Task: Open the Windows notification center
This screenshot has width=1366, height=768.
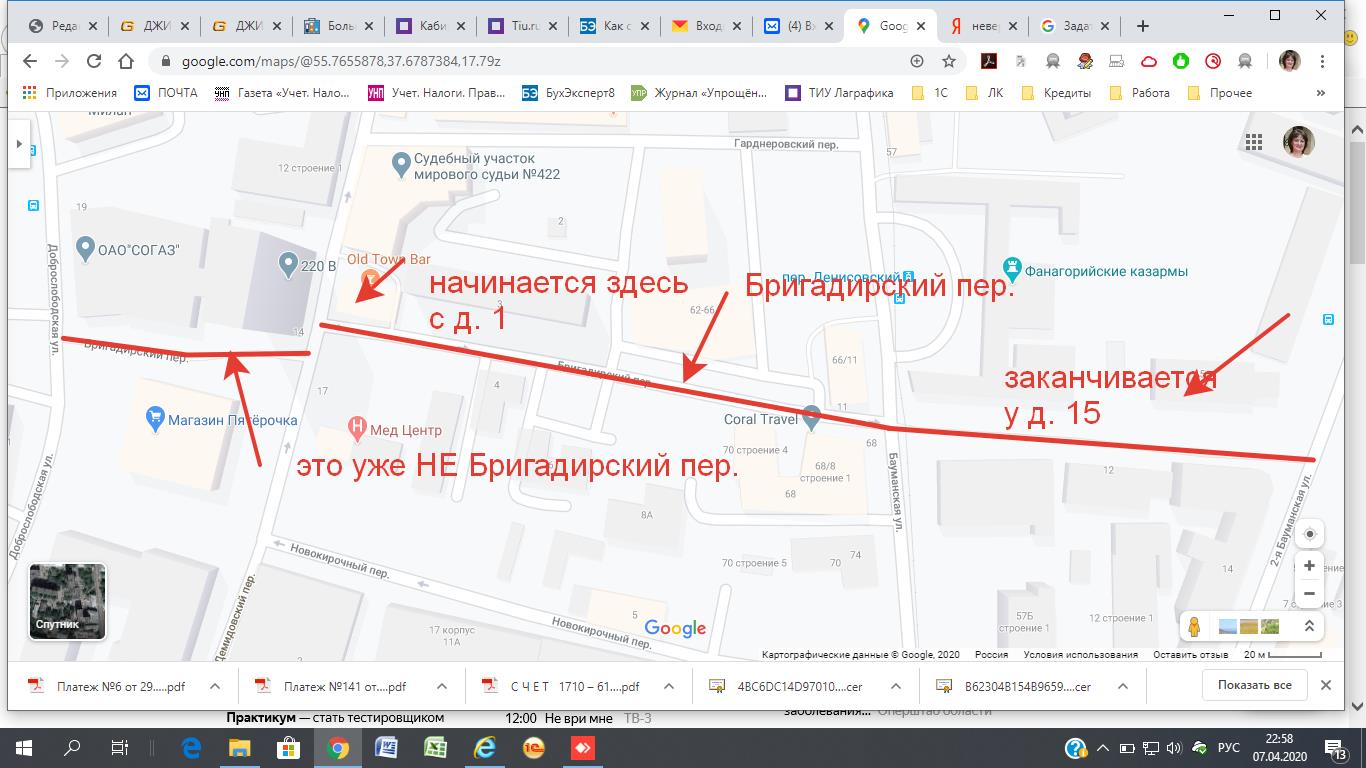Action: [1335, 747]
